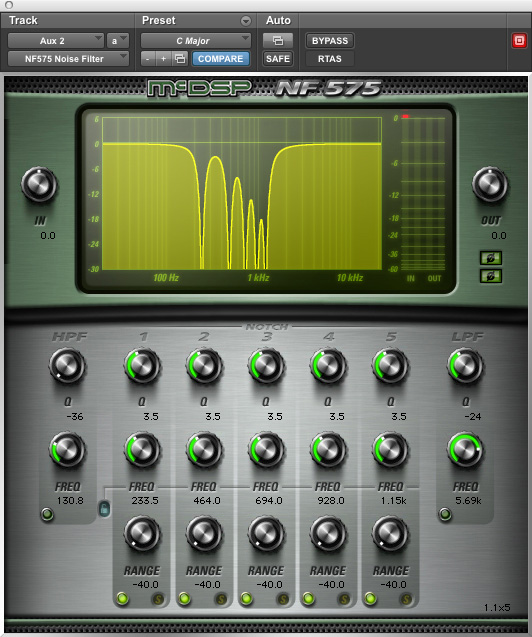This screenshot has height=637, width=532.
Task: Click the NF575 logo
Action: [x=328, y=88]
